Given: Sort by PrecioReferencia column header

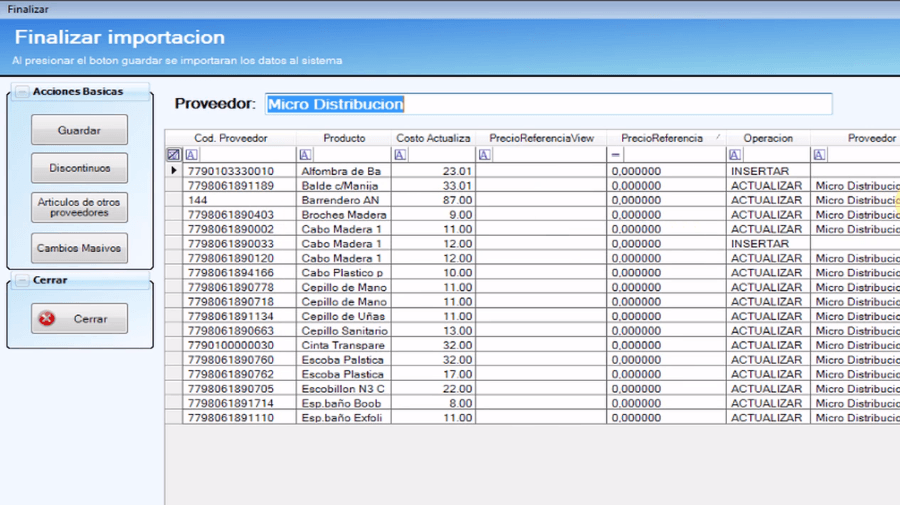Looking at the screenshot, I should coord(661,138).
